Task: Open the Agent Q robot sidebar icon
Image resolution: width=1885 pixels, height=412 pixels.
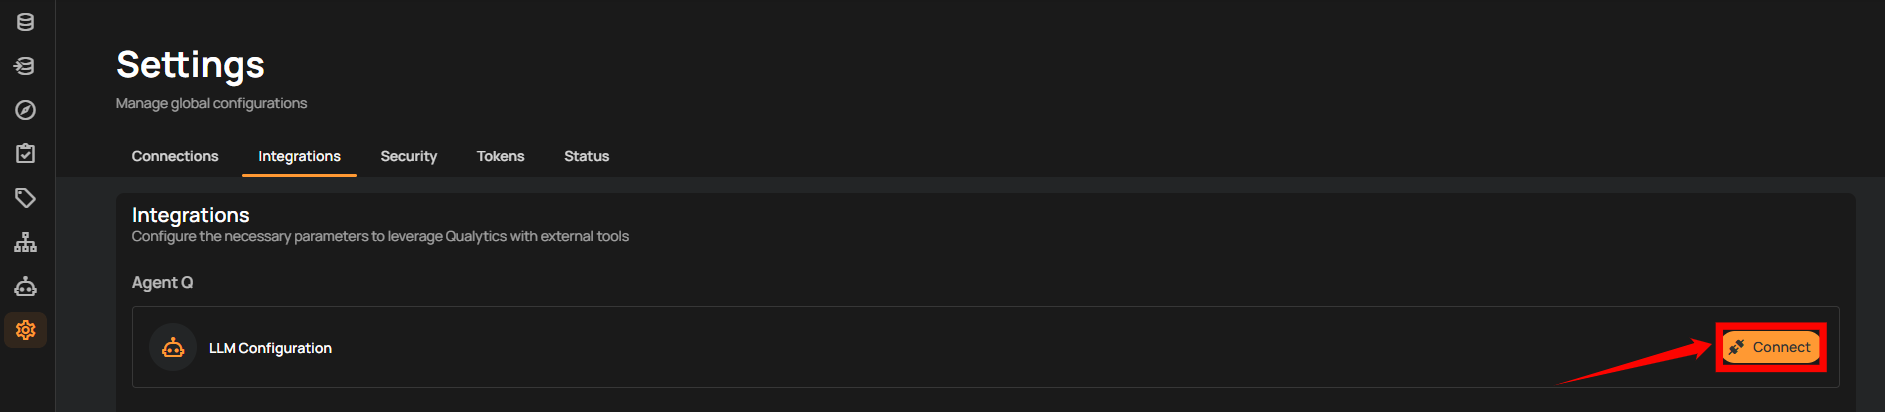Action: point(26,287)
